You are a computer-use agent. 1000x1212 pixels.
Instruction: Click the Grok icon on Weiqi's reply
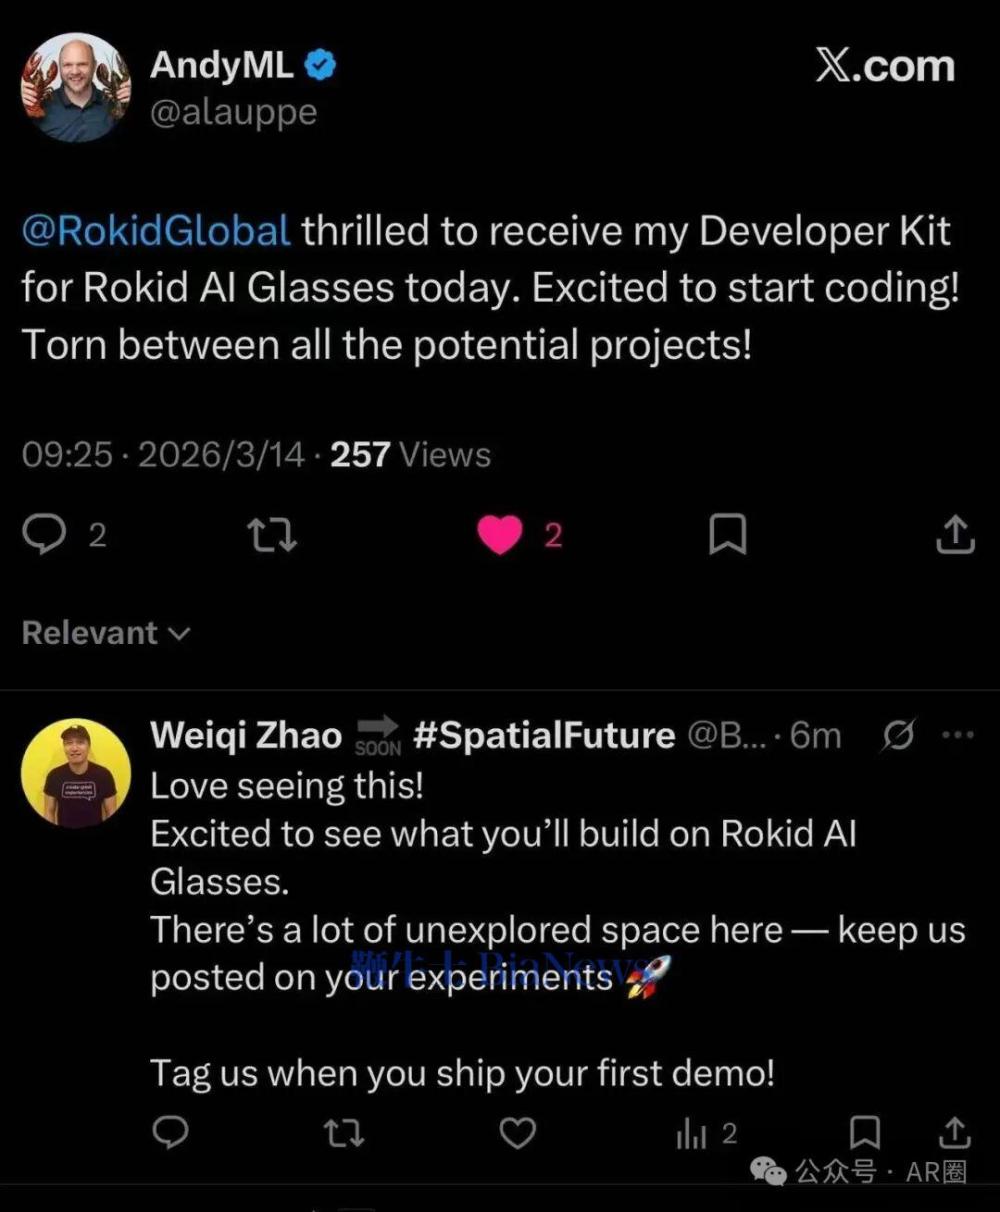click(898, 736)
